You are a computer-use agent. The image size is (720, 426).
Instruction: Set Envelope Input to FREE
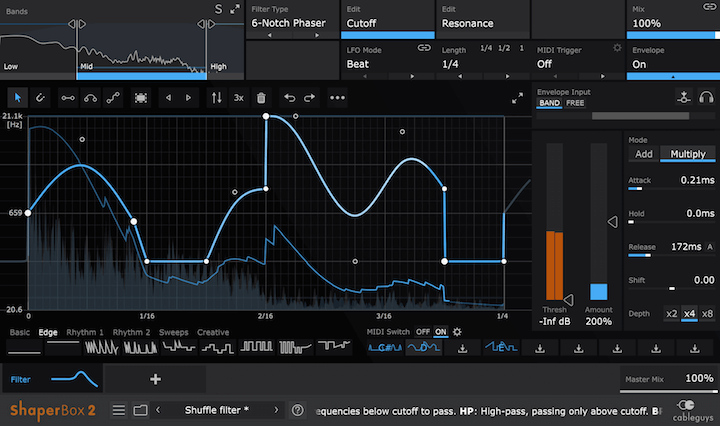[x=575, y=103]
